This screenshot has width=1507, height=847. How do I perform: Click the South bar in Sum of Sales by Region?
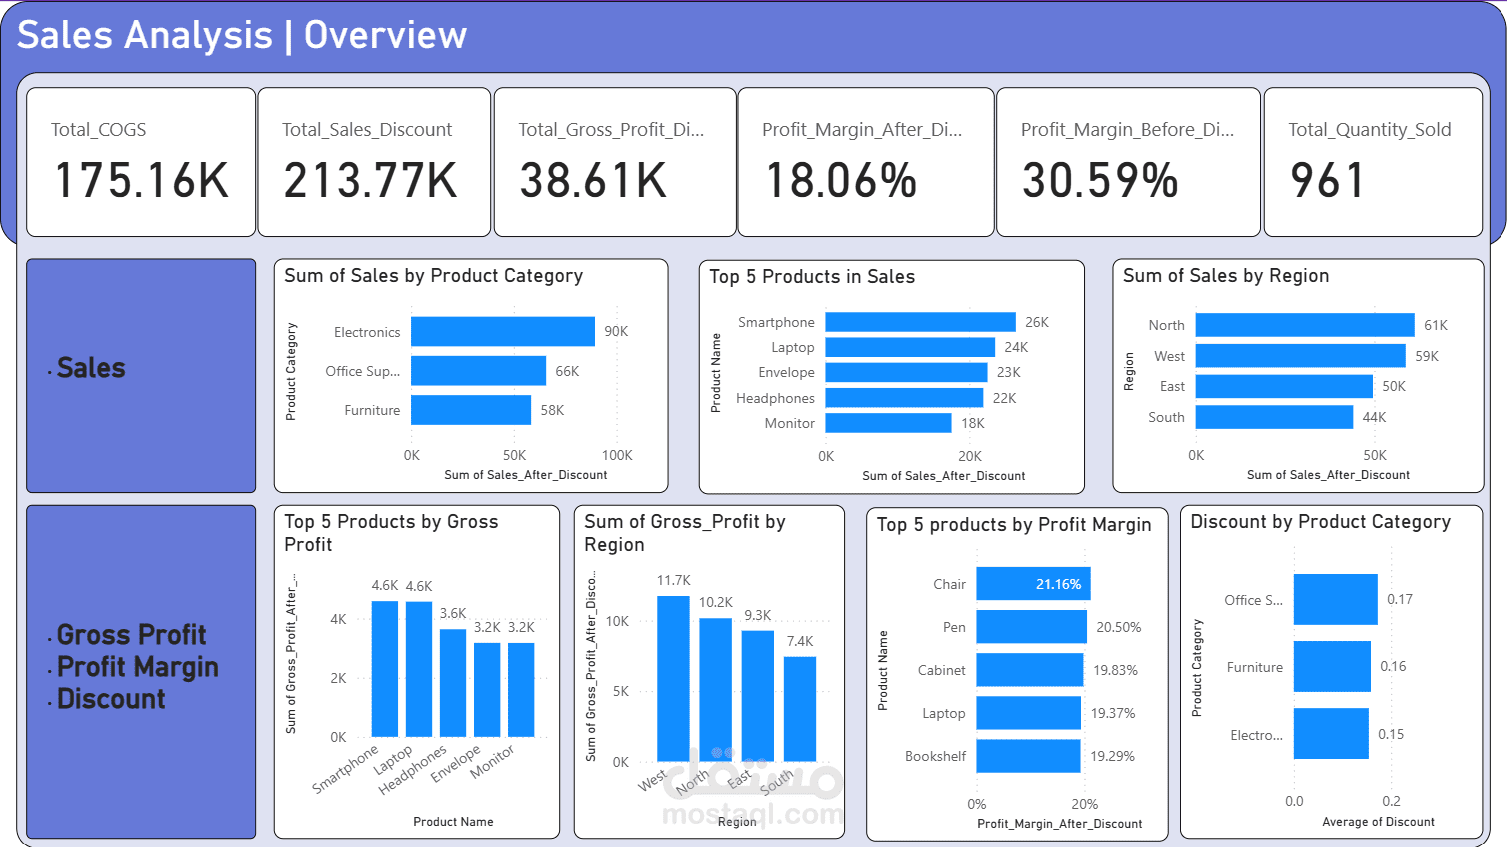coord(1275,417)
